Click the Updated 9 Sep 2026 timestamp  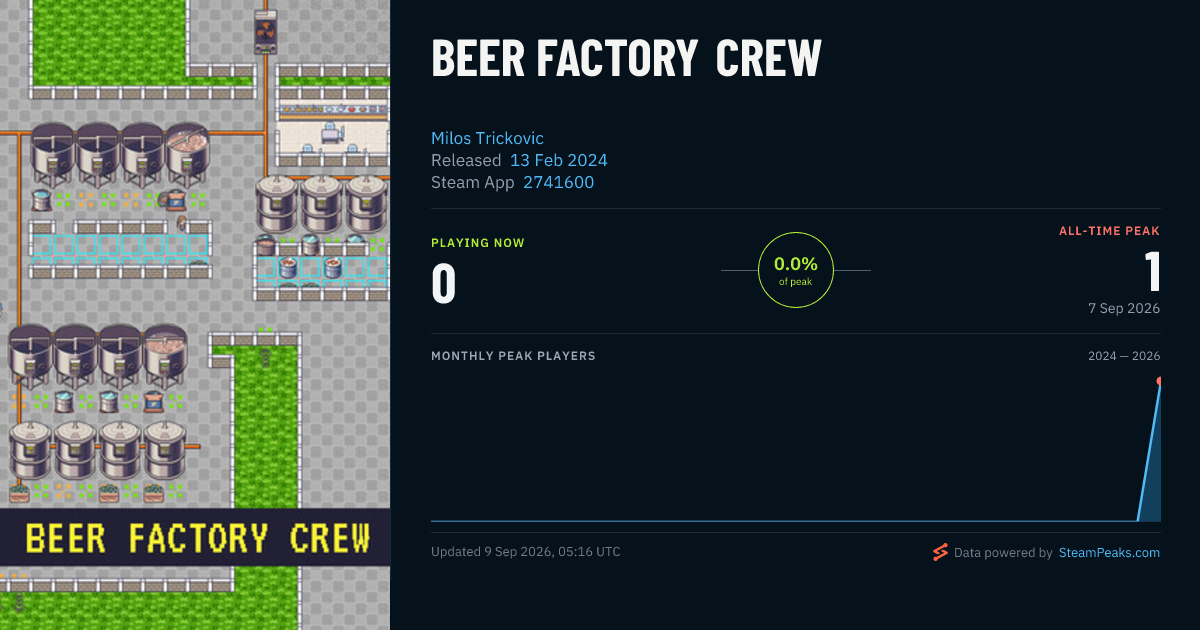tap(526, 552)
